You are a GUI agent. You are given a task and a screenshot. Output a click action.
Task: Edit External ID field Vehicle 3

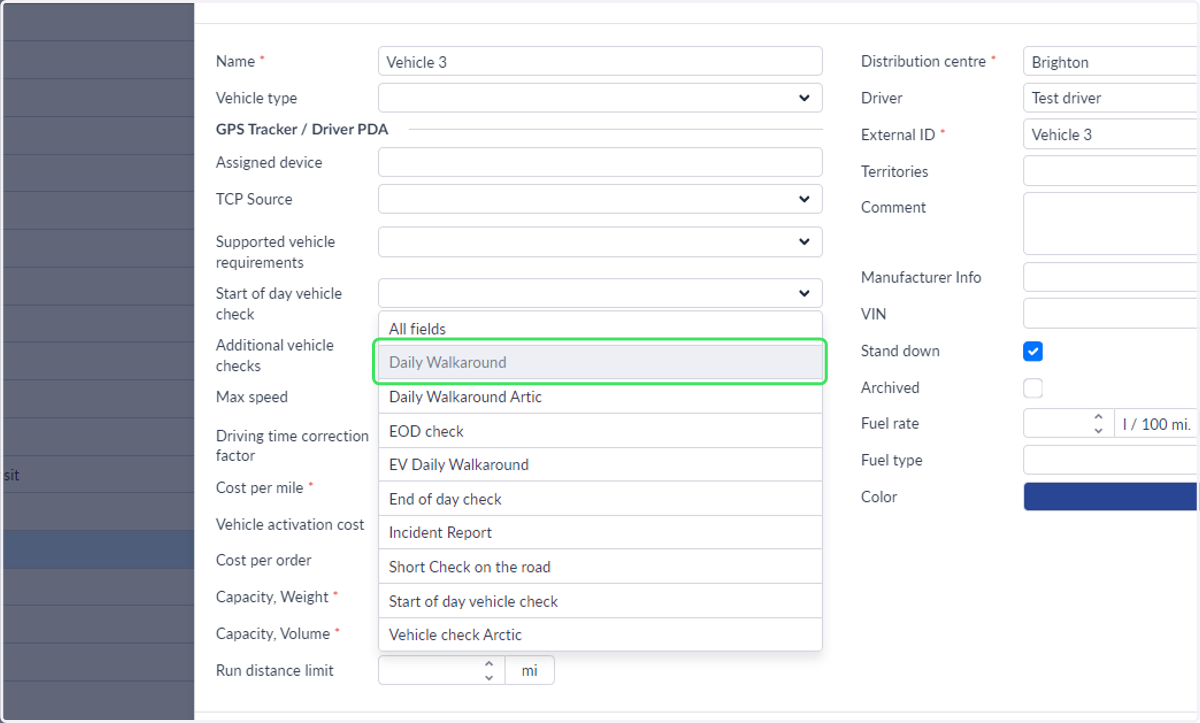tap(1111, 134)
